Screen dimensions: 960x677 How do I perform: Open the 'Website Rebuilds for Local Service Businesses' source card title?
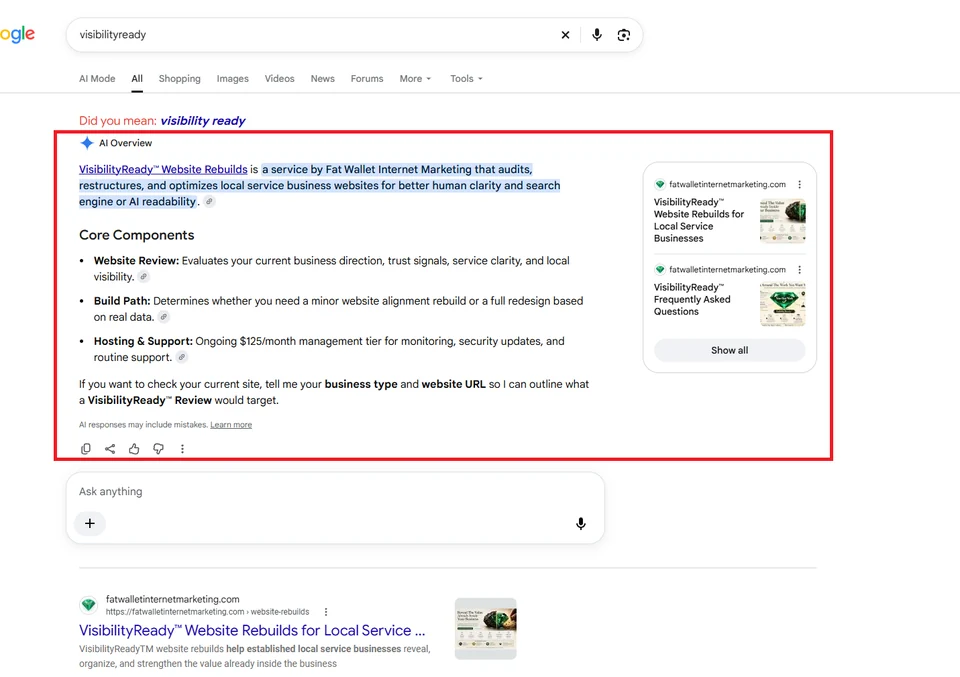(x=699, y=220)
